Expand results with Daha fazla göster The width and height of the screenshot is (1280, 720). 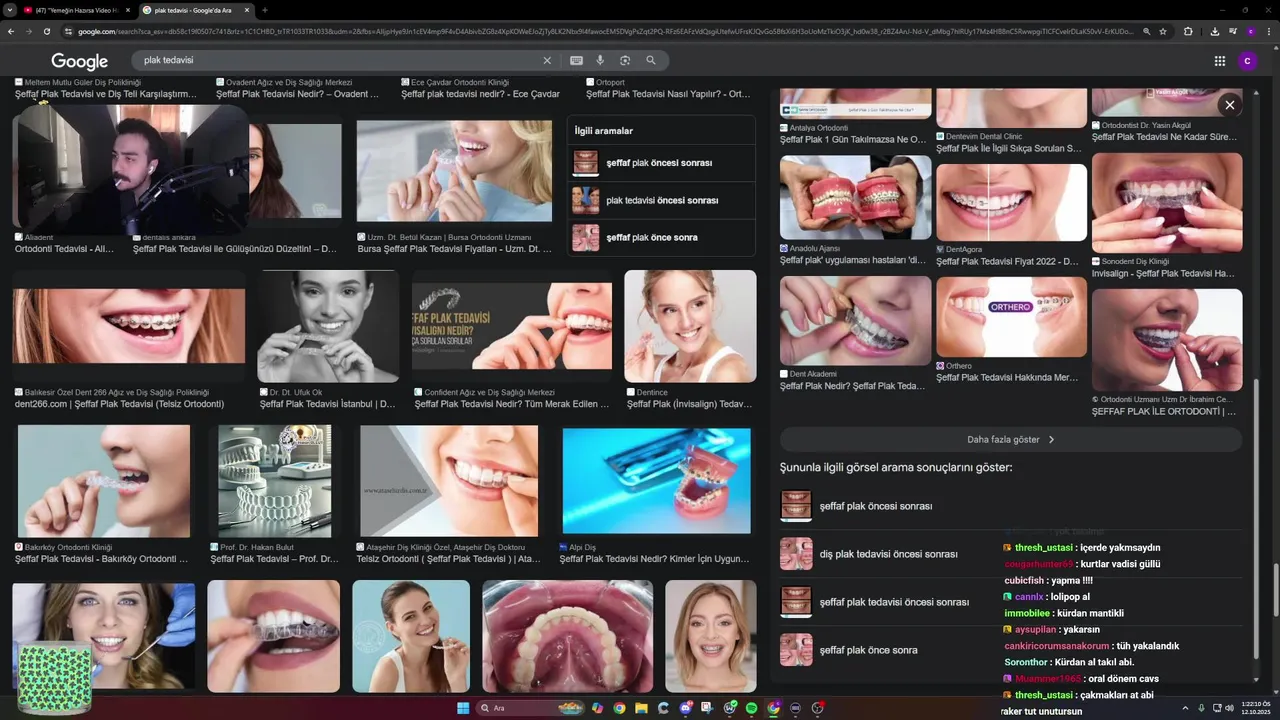coord(1011,439)
